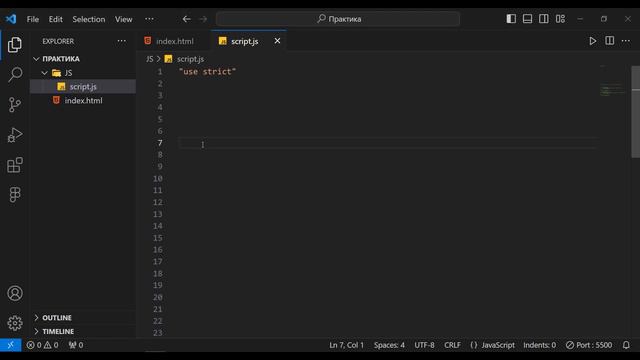Switch to the index.html tab
The height and width of the screenshot is (360, 640).
tap(174, 41)
